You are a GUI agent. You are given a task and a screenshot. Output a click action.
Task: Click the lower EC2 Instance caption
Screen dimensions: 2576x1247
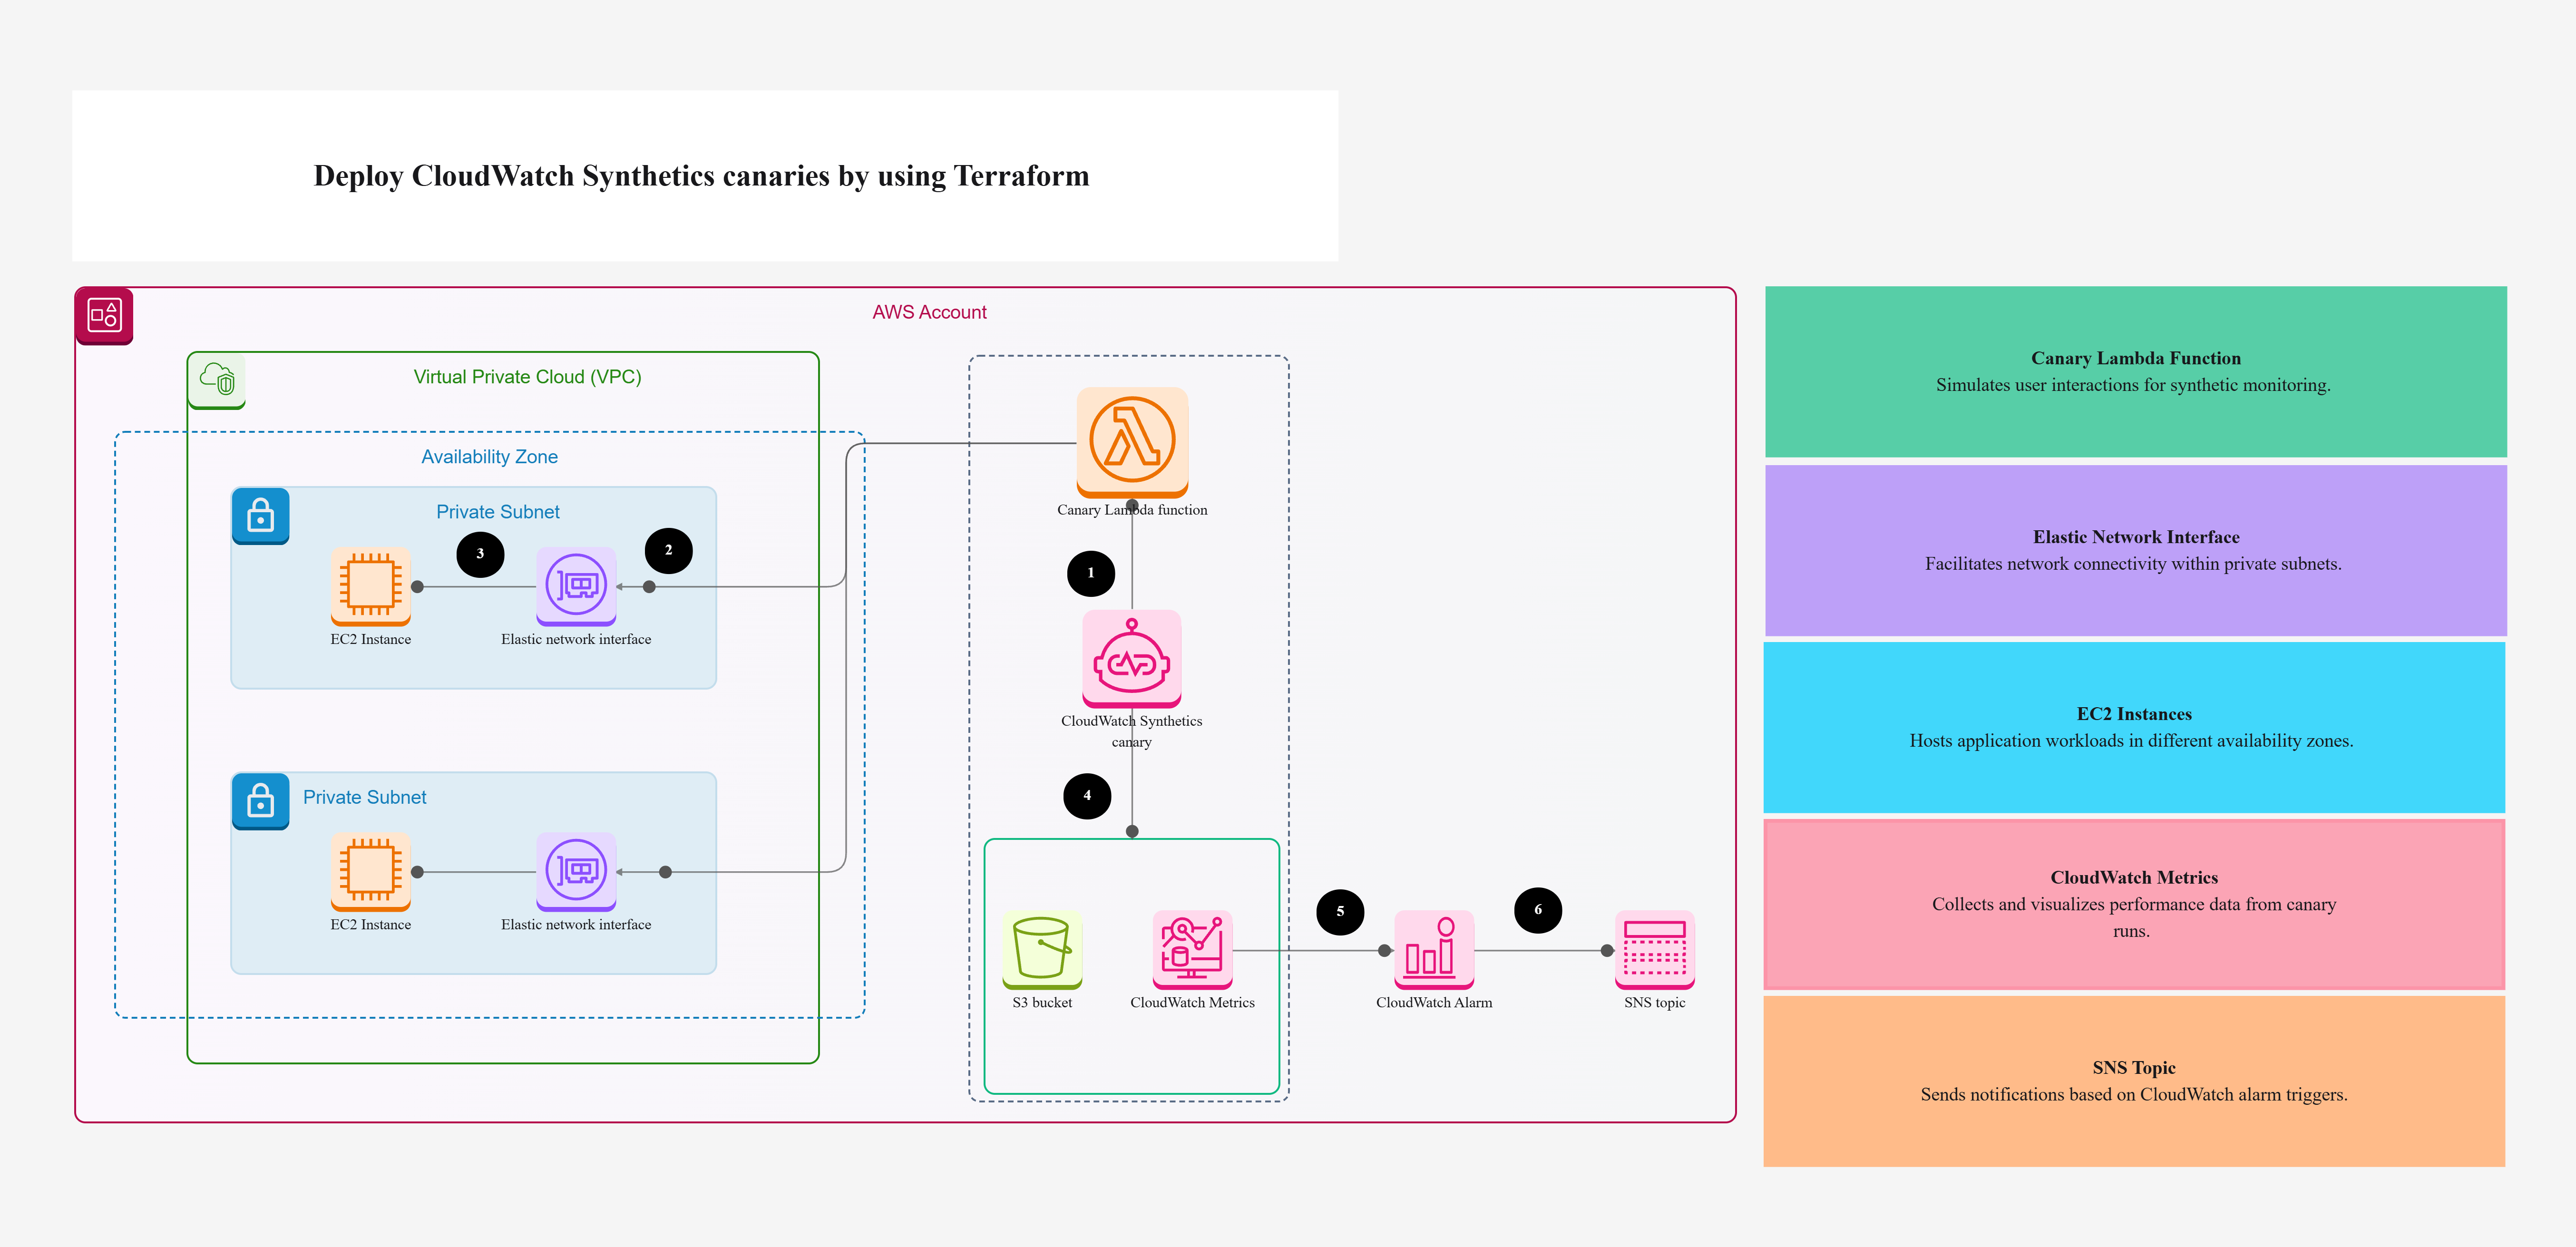(x=371, y=925)
